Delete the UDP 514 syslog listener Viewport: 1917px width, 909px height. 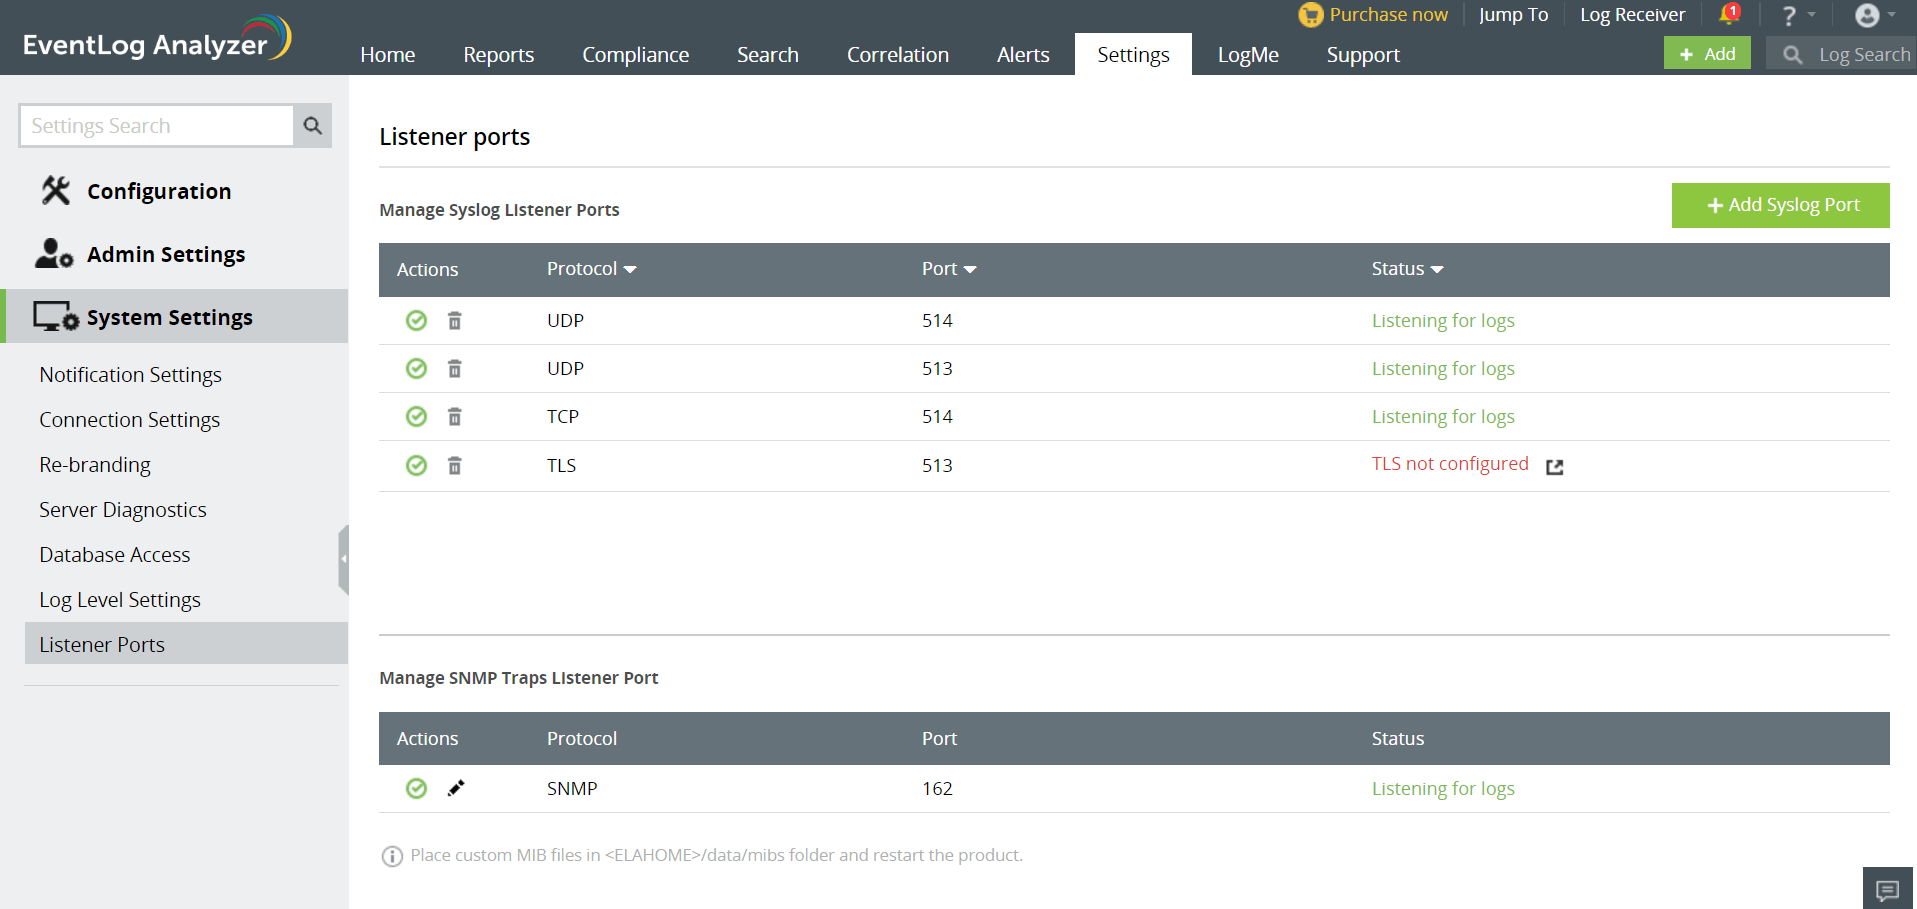point(455,320)
